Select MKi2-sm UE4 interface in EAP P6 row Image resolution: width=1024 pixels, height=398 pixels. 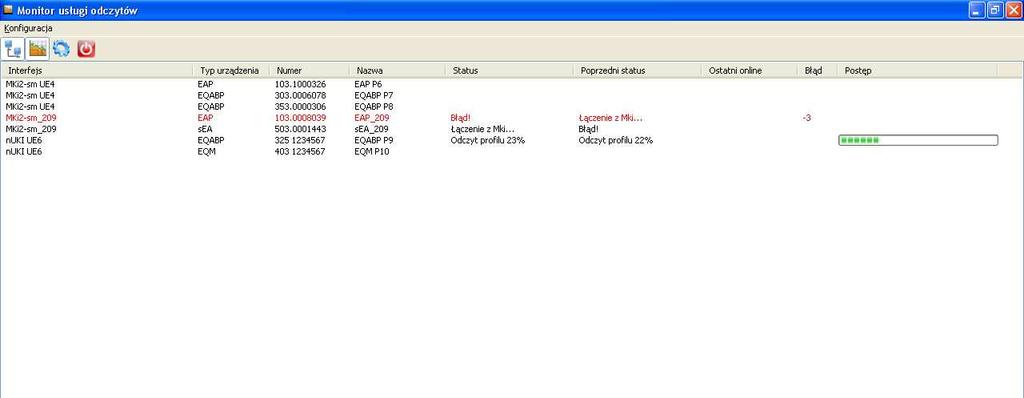(x=30, y=84)
